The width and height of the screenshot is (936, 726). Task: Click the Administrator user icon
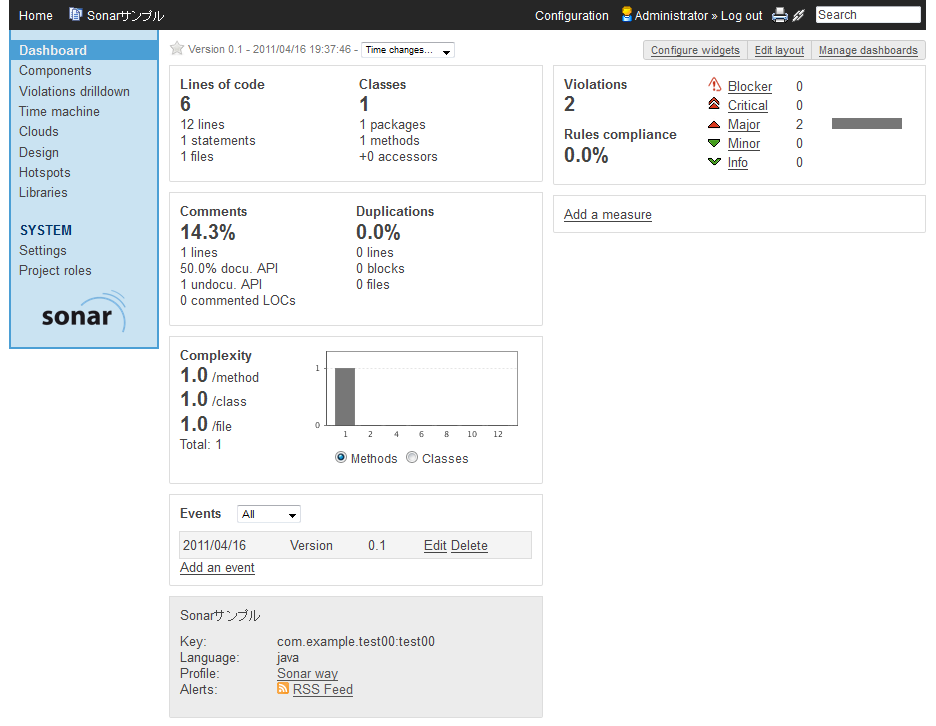click(x=626, y=14)
